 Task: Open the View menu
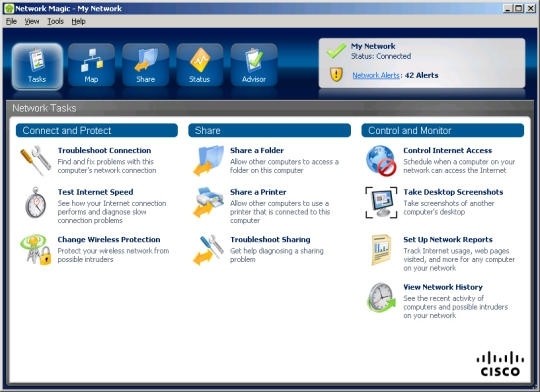pos(32,21)
